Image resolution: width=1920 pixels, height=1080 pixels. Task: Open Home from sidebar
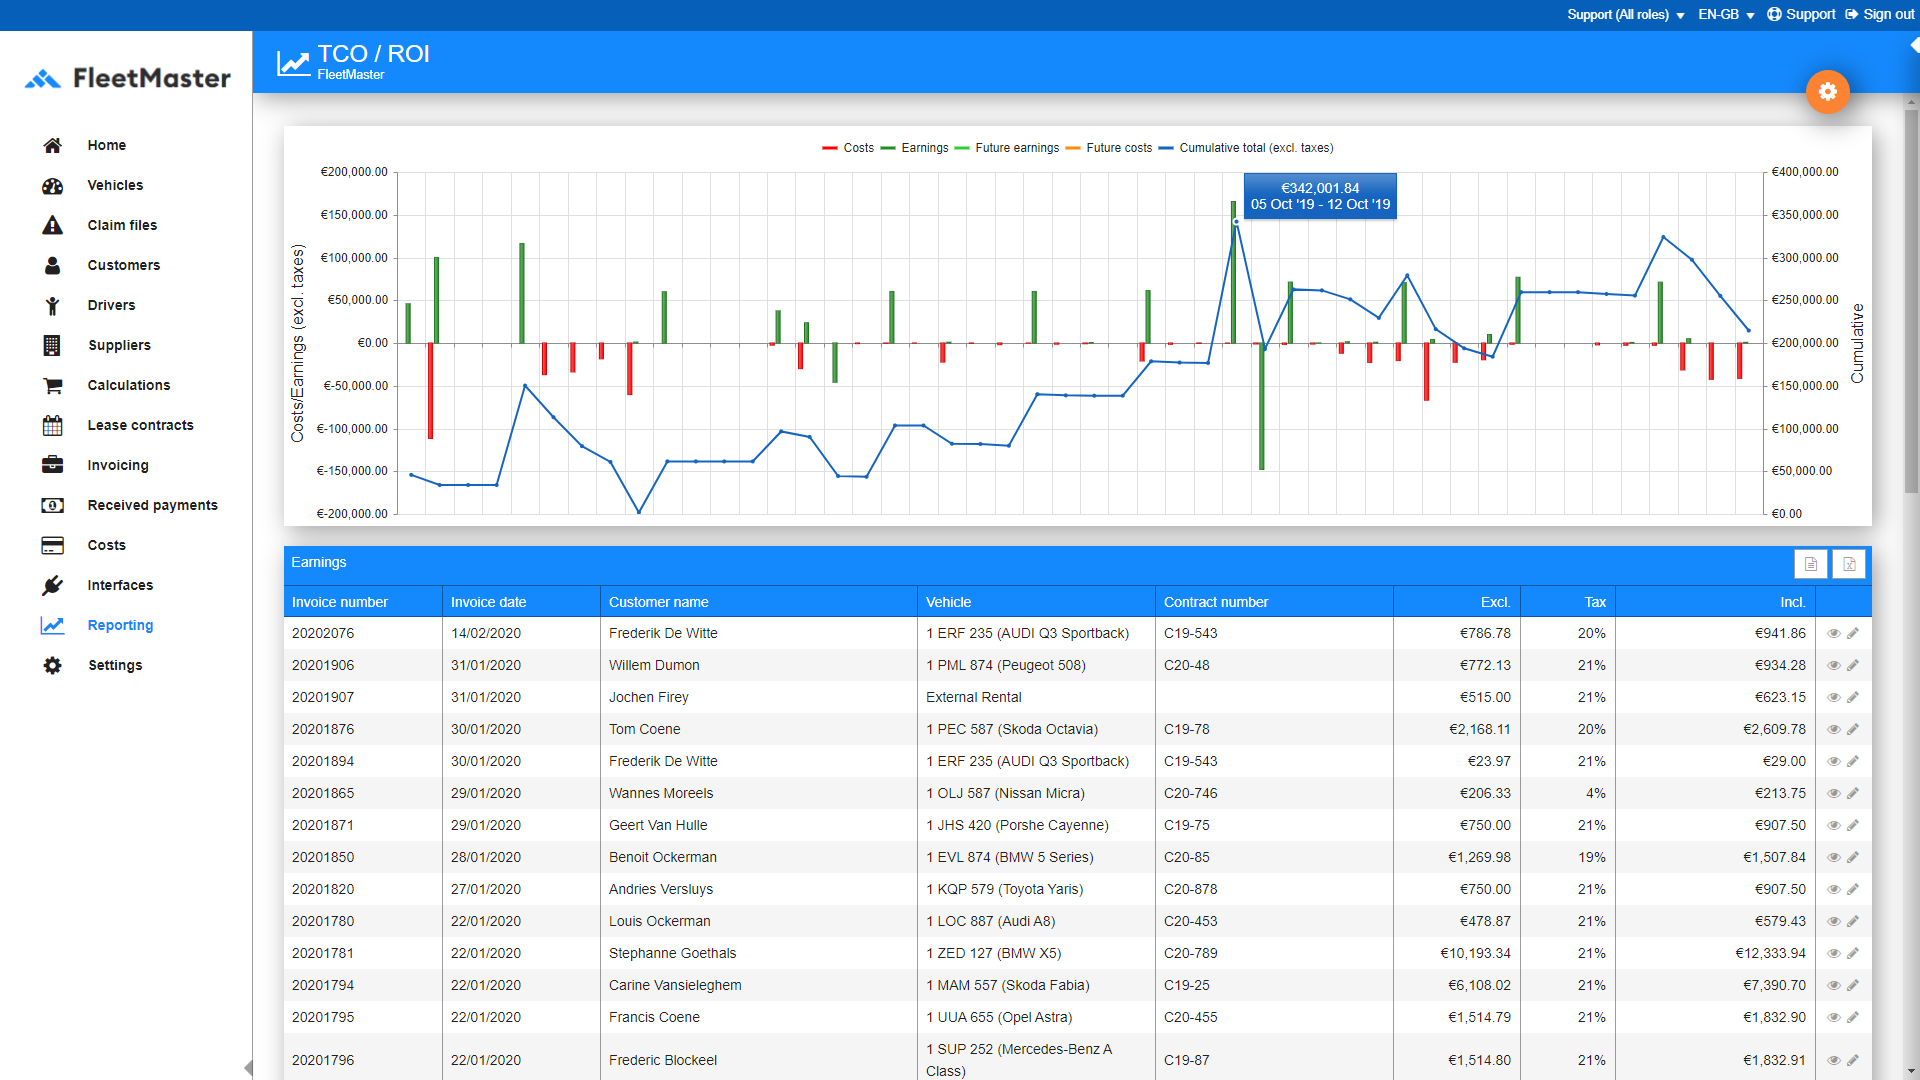coord(107,146)
